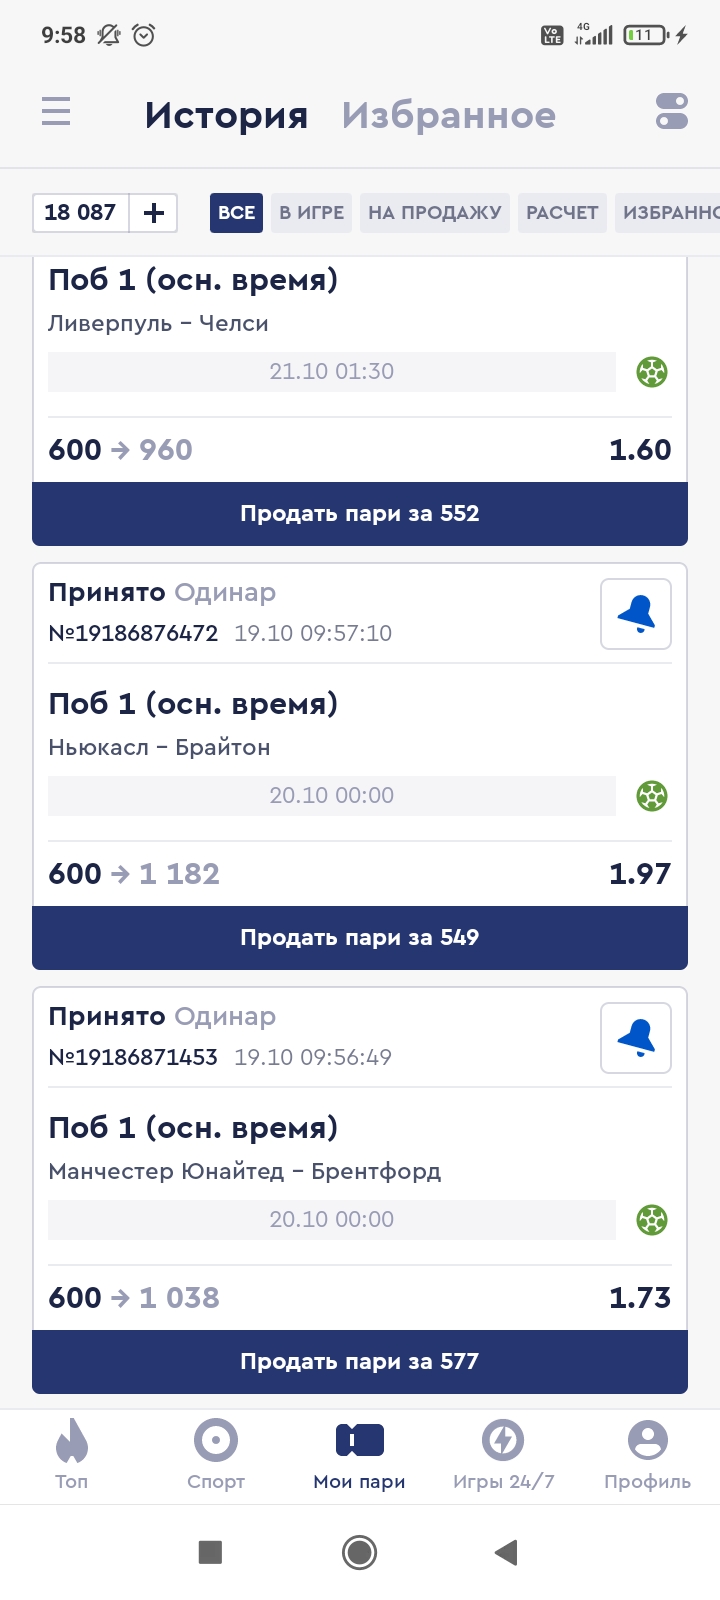
Task: Filter bets by В ИГРЕ
Action: [311, 213]
